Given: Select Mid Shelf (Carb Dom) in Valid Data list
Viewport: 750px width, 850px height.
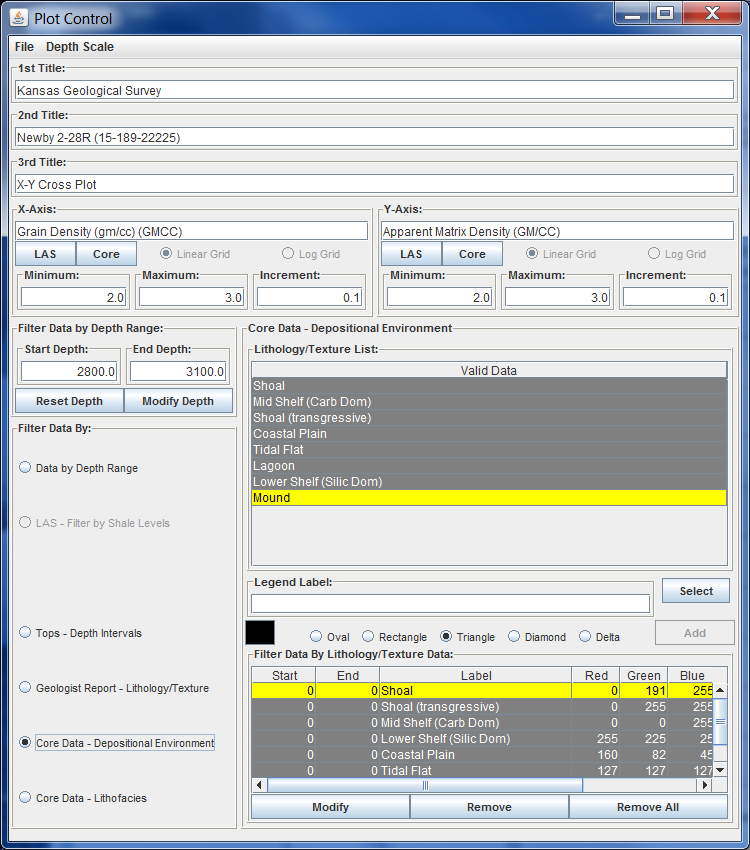Looking at the screenshot, I should tap(489, 402).
